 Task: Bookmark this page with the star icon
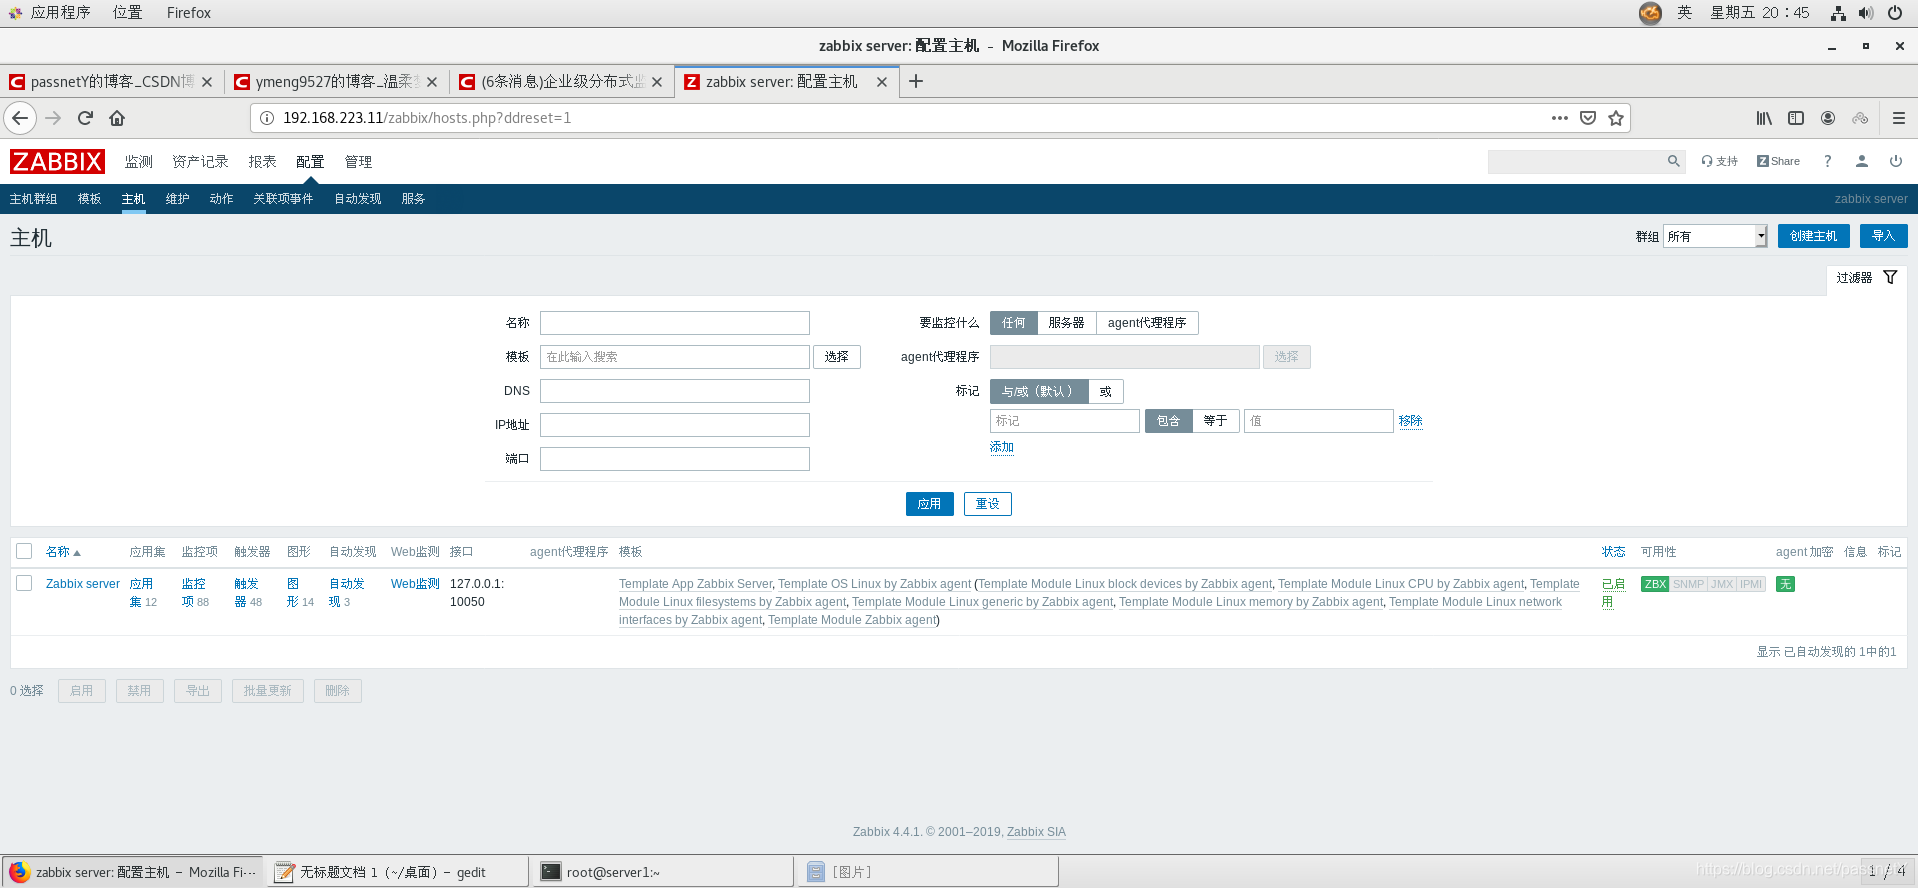pos(1616,118)
